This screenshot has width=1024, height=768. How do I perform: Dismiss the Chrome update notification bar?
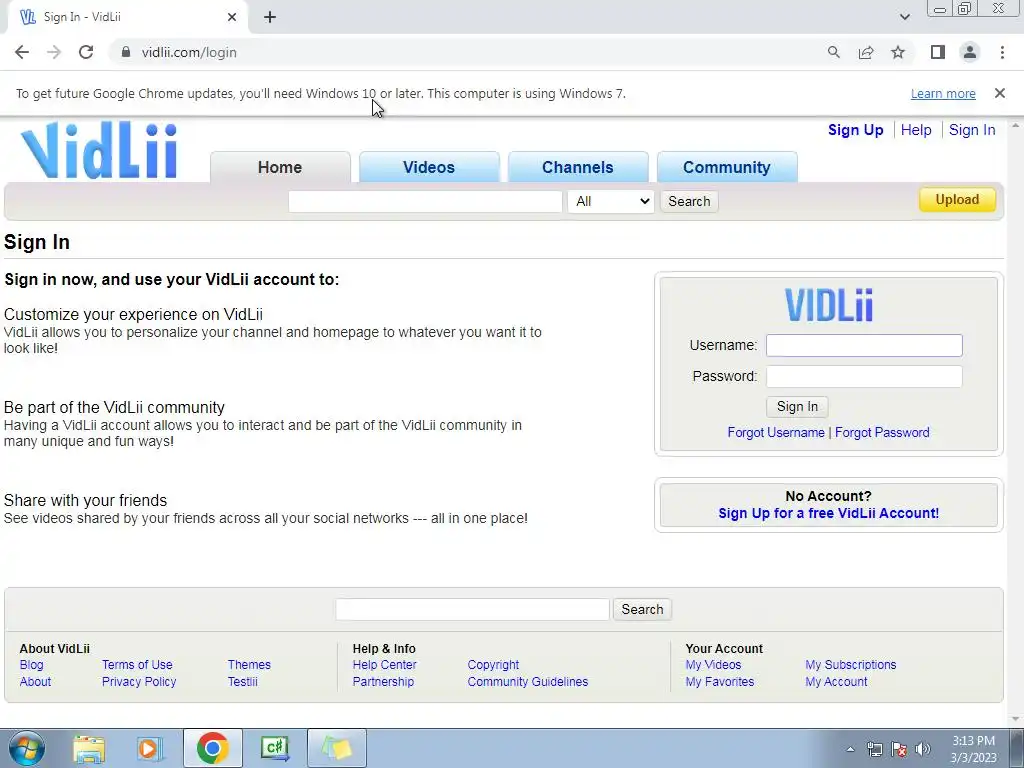pyautogui.click(x=999, y=93)
